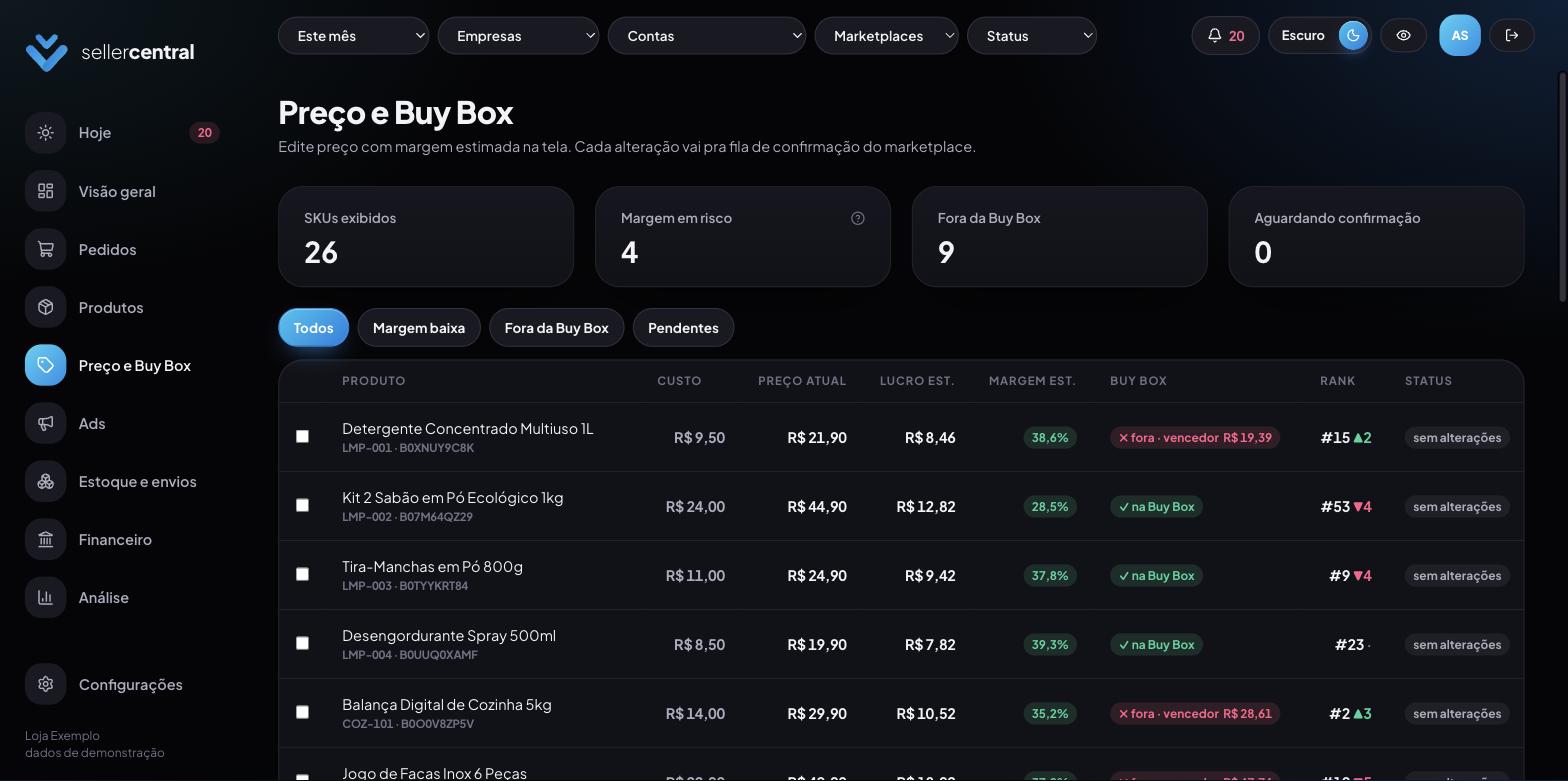Open Produtos via its box icon

45,307
